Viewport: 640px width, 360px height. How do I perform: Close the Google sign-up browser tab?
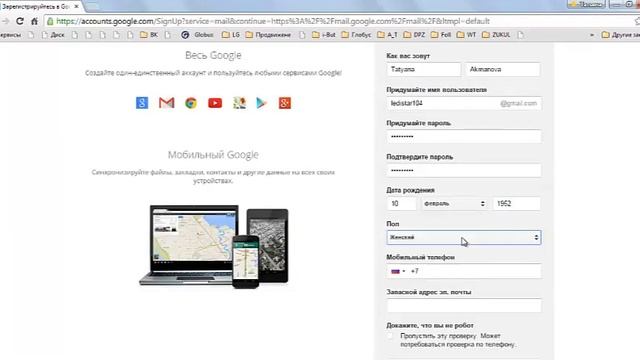pyautogui.click(x=76, y=7)
